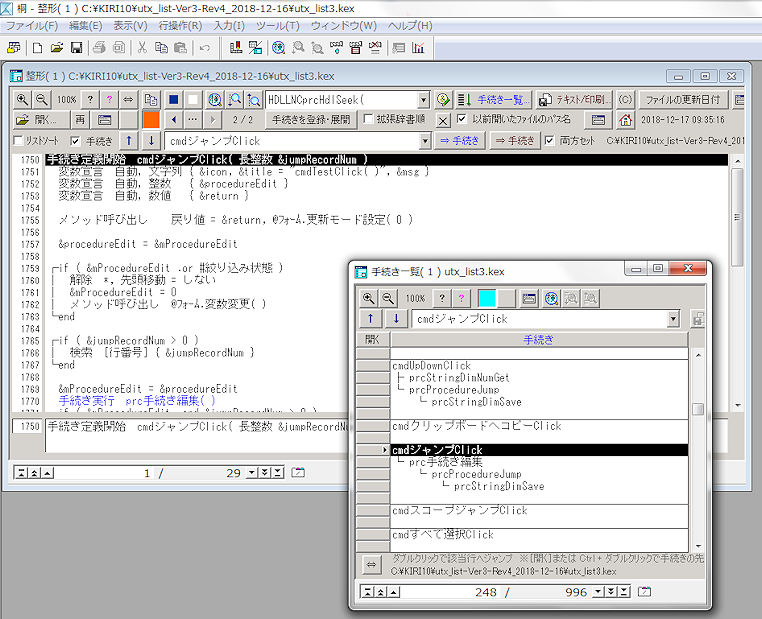Click the 手続きを登録・展開 button

pyautogui.click(x=311, y=120)
